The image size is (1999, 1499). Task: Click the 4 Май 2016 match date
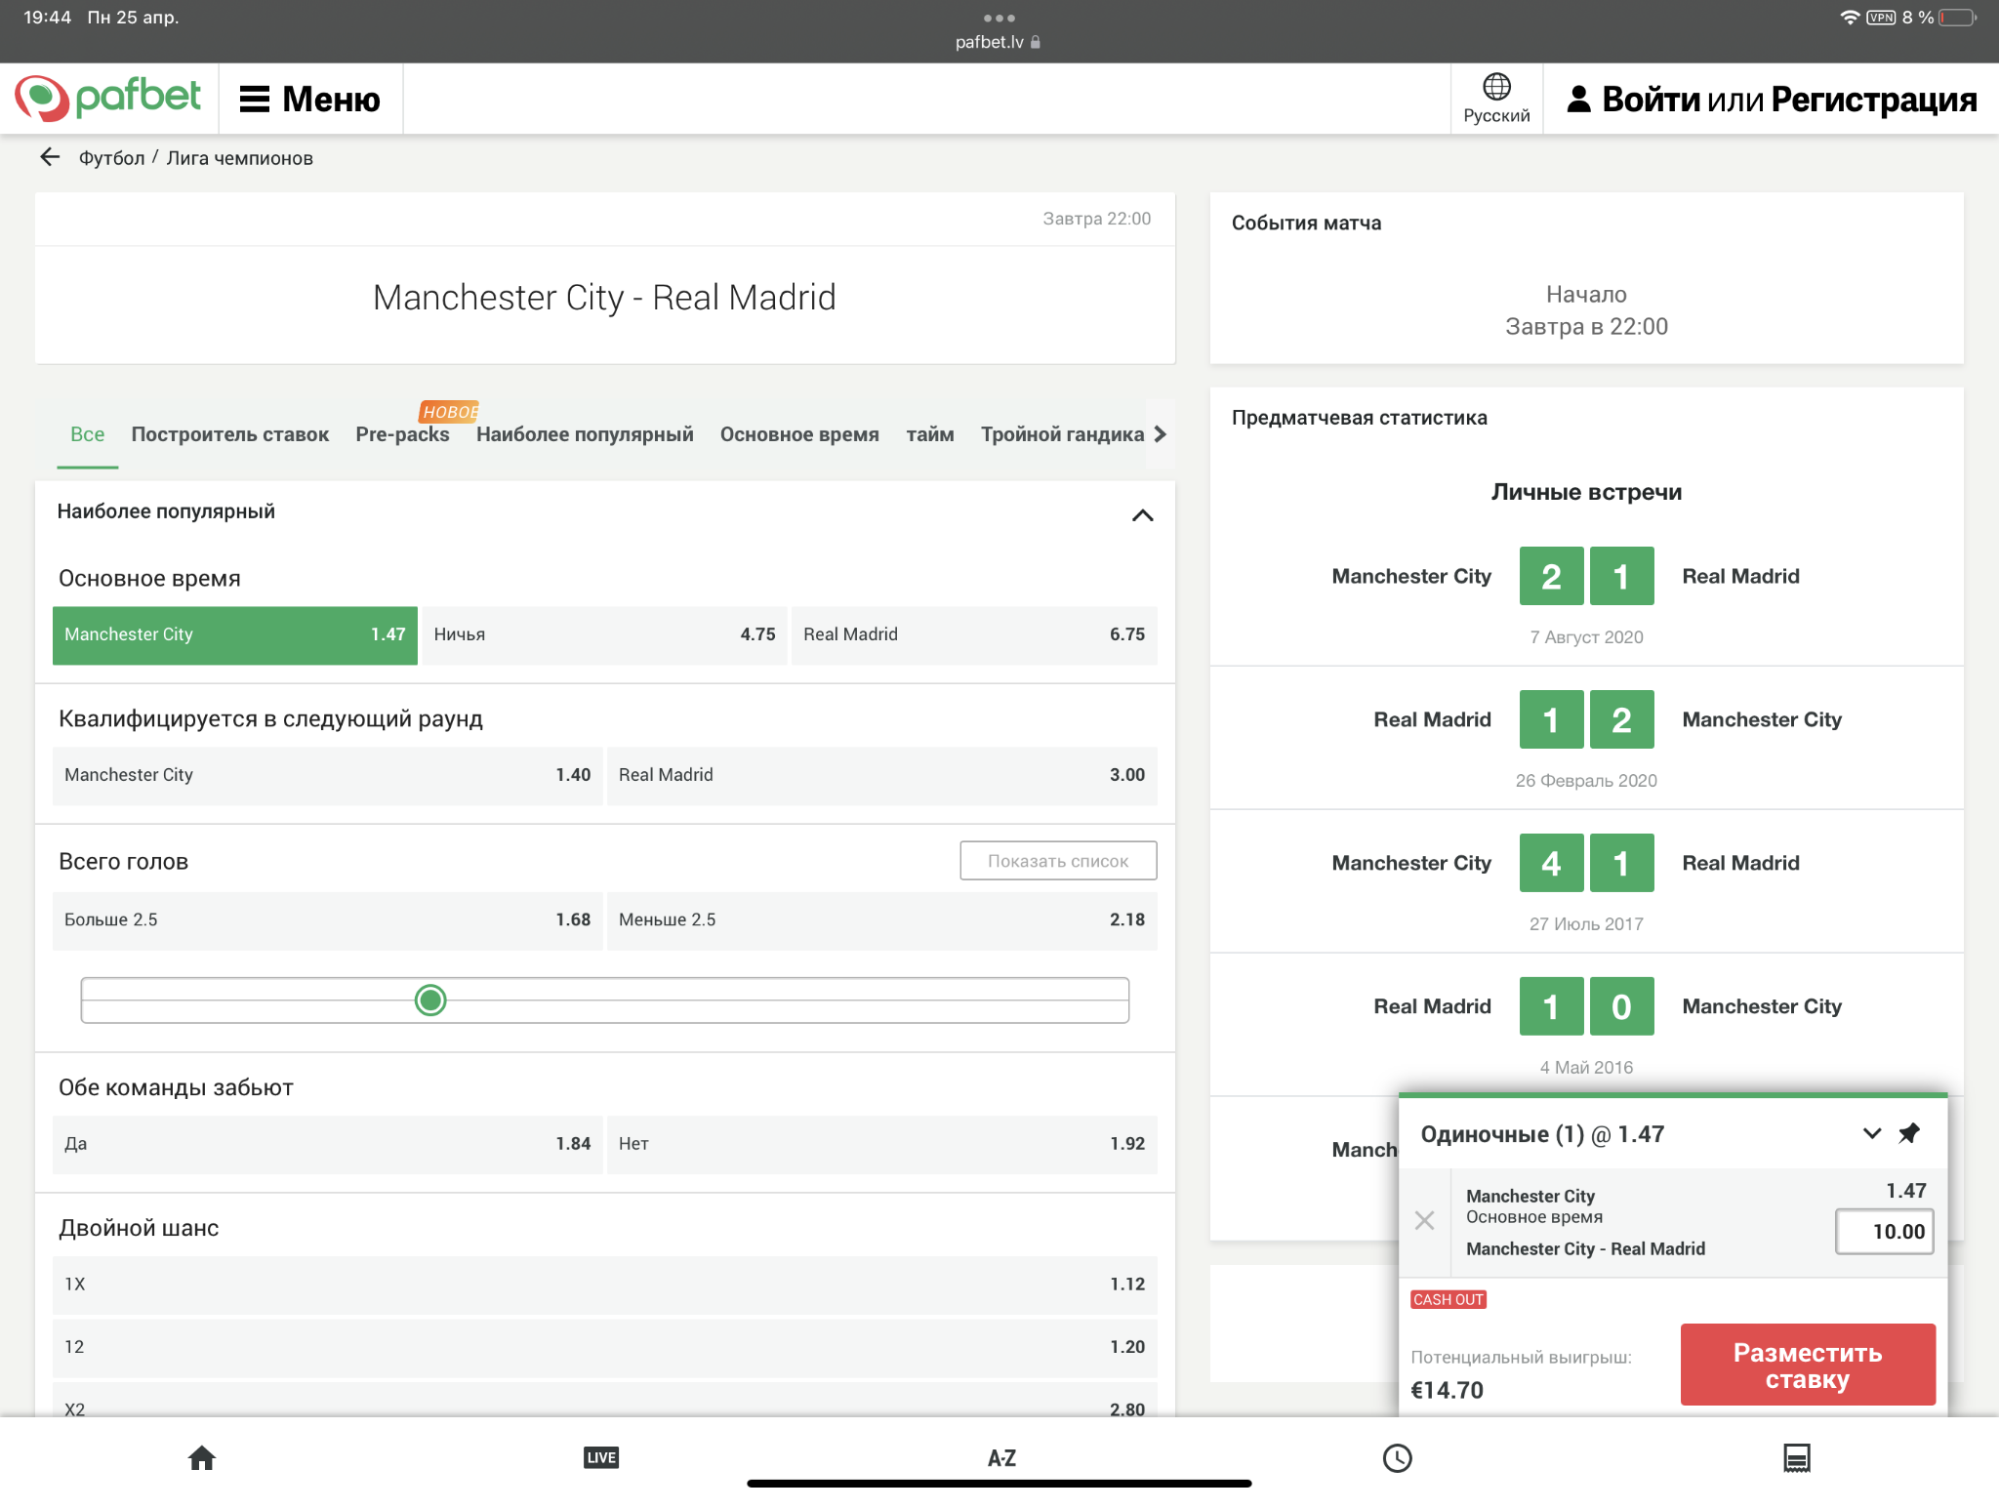(1586, 1067)
